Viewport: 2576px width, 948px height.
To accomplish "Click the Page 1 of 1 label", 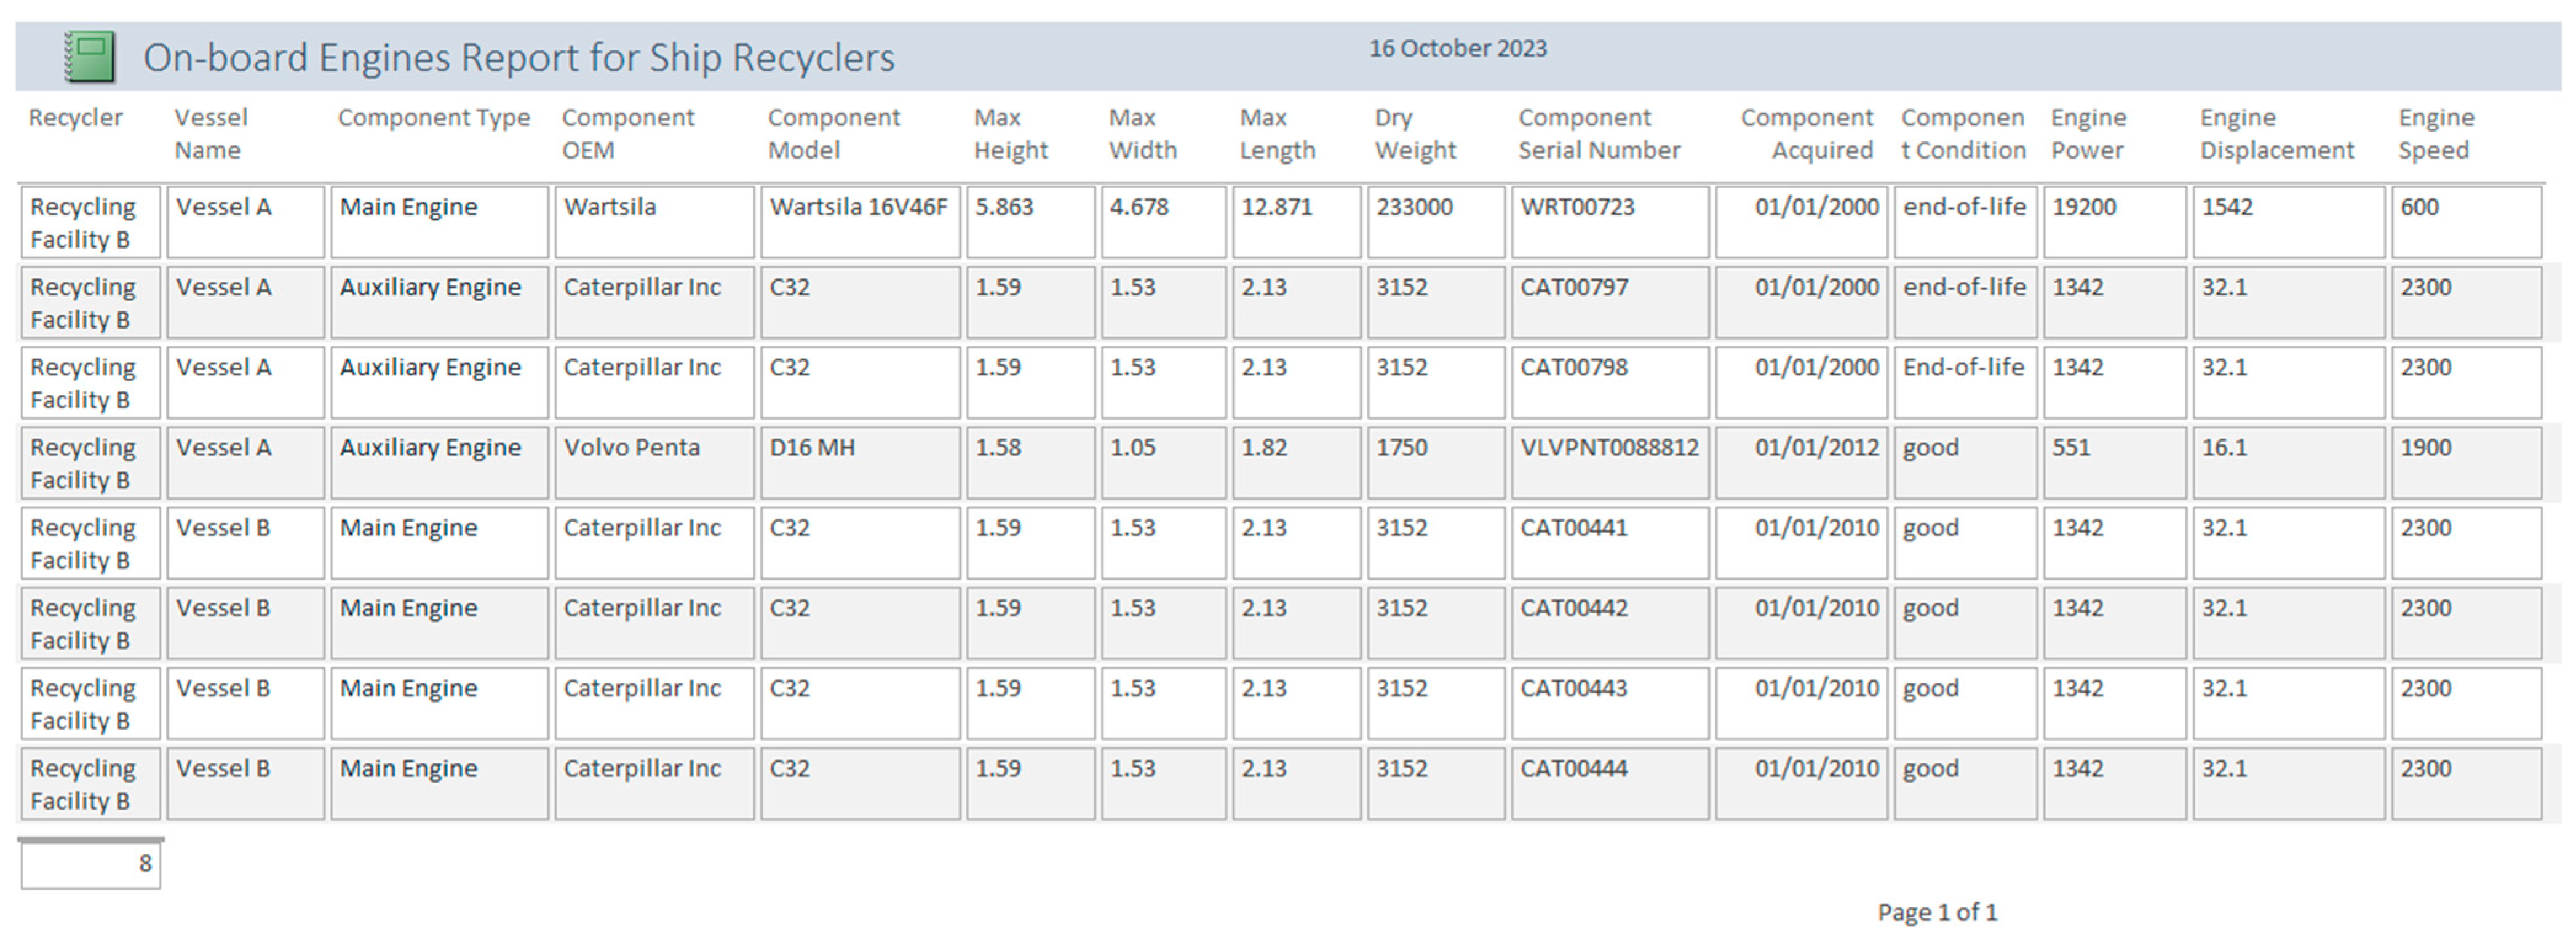I will (1936, 912).
